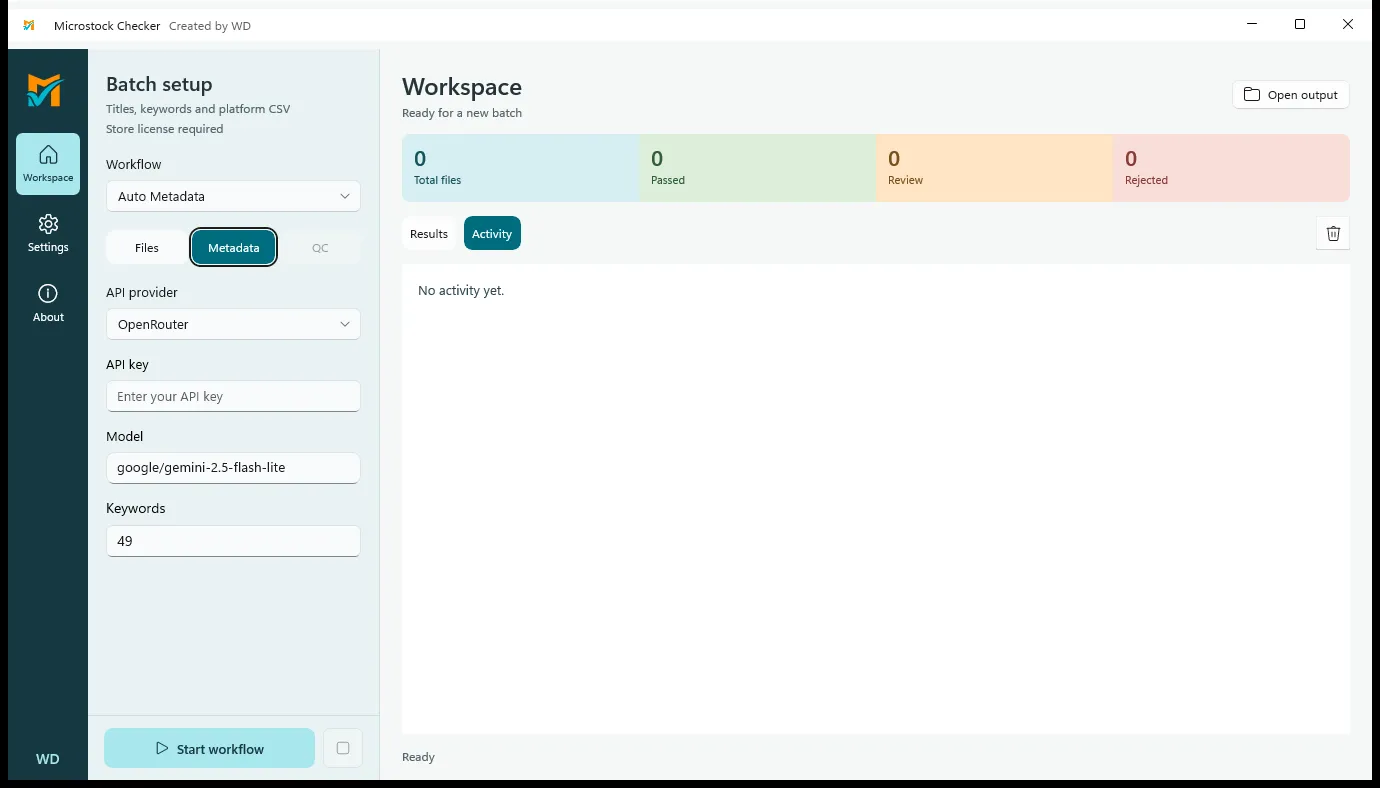Select the Activity tab

(x=492, y=233)
